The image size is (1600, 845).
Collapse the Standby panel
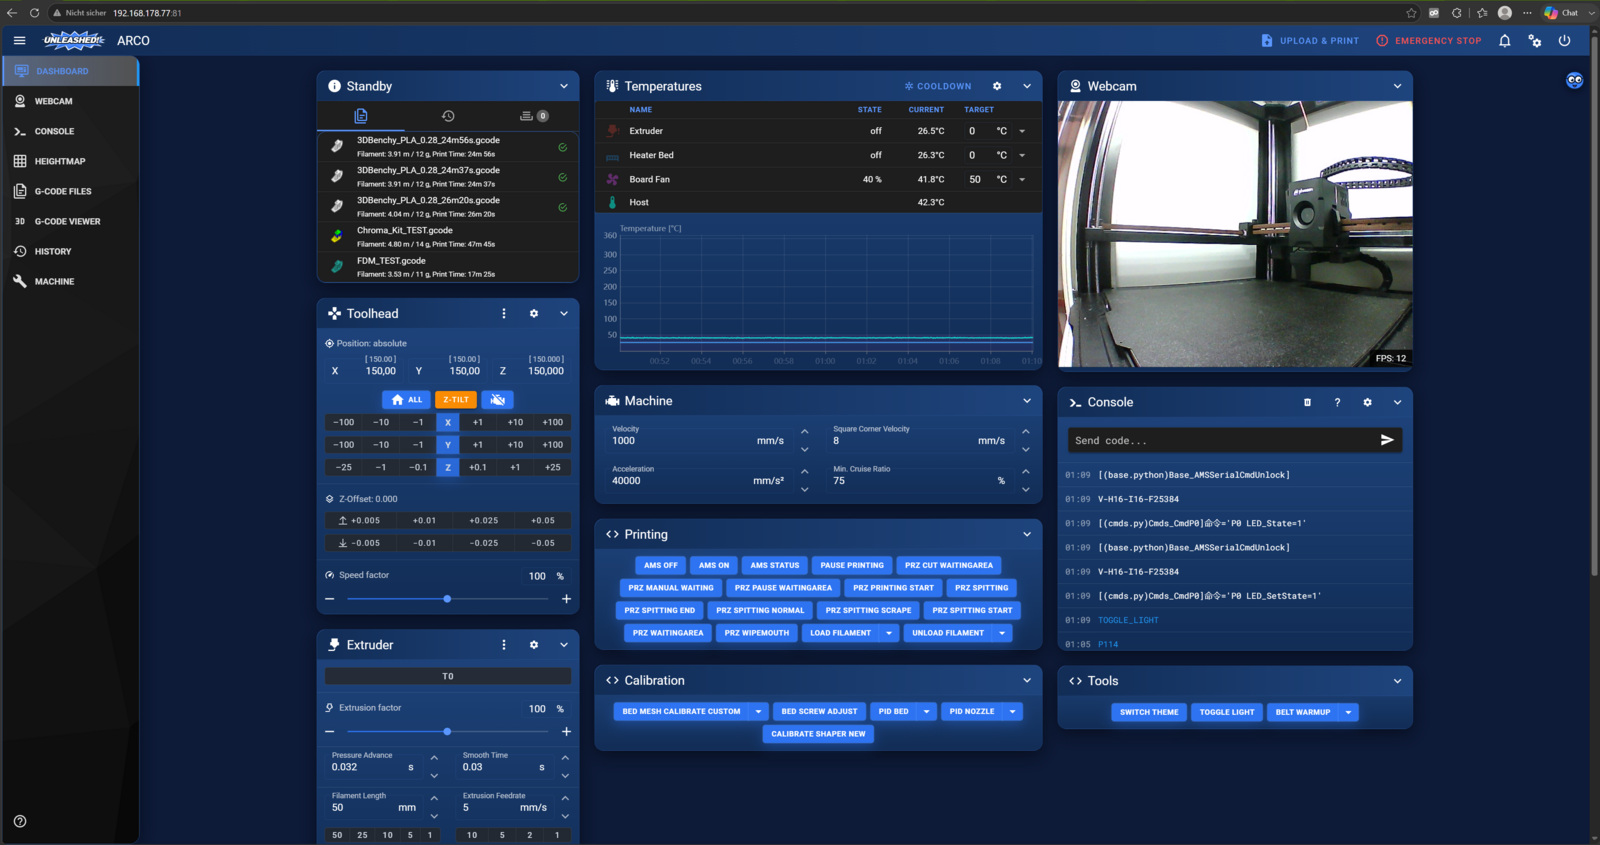564,86
